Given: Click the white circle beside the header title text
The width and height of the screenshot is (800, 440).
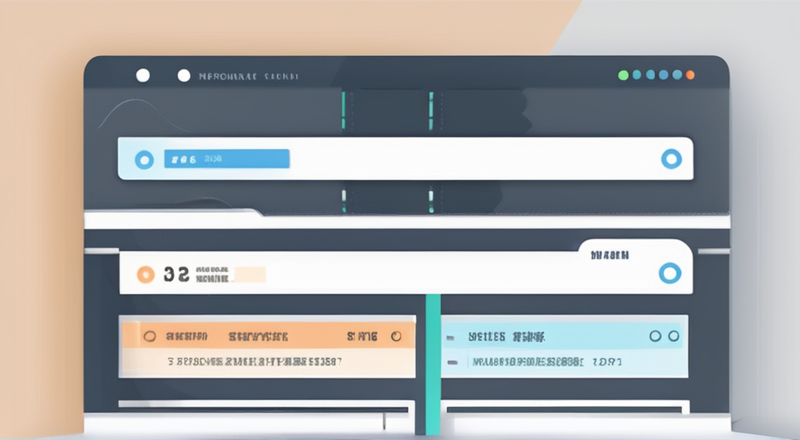Looking at the screenshot, I should (x=184, y=76).
